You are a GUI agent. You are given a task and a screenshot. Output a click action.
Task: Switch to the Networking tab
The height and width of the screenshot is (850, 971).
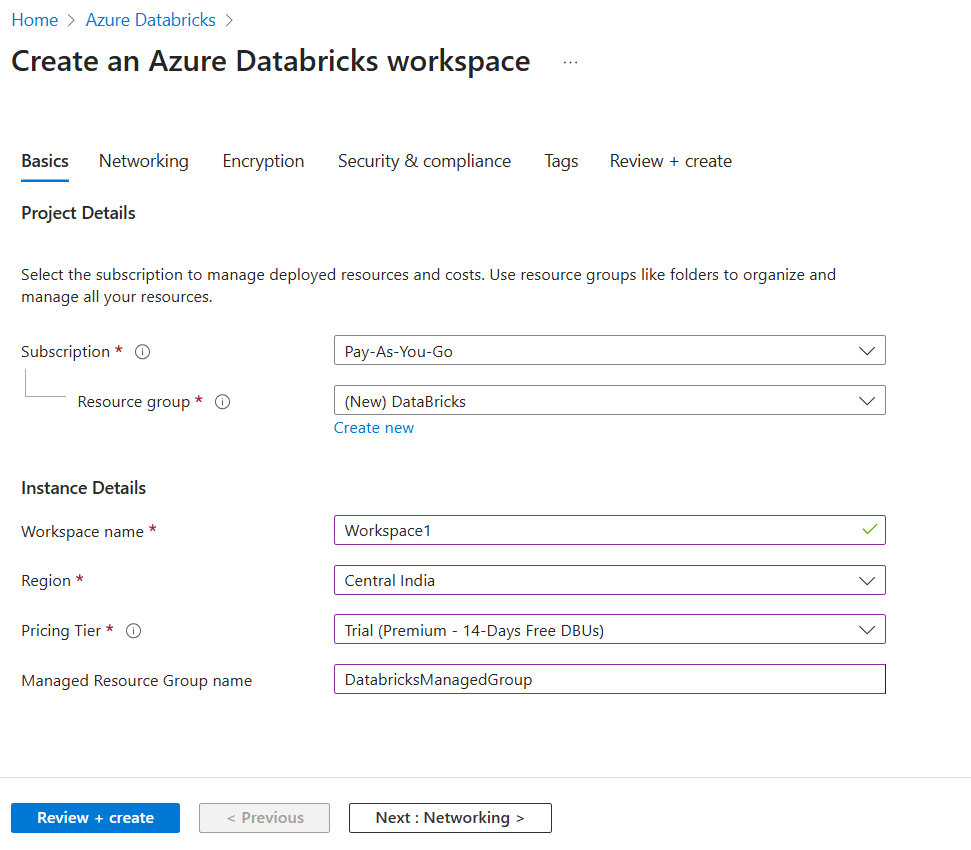[x=144, y=162]
